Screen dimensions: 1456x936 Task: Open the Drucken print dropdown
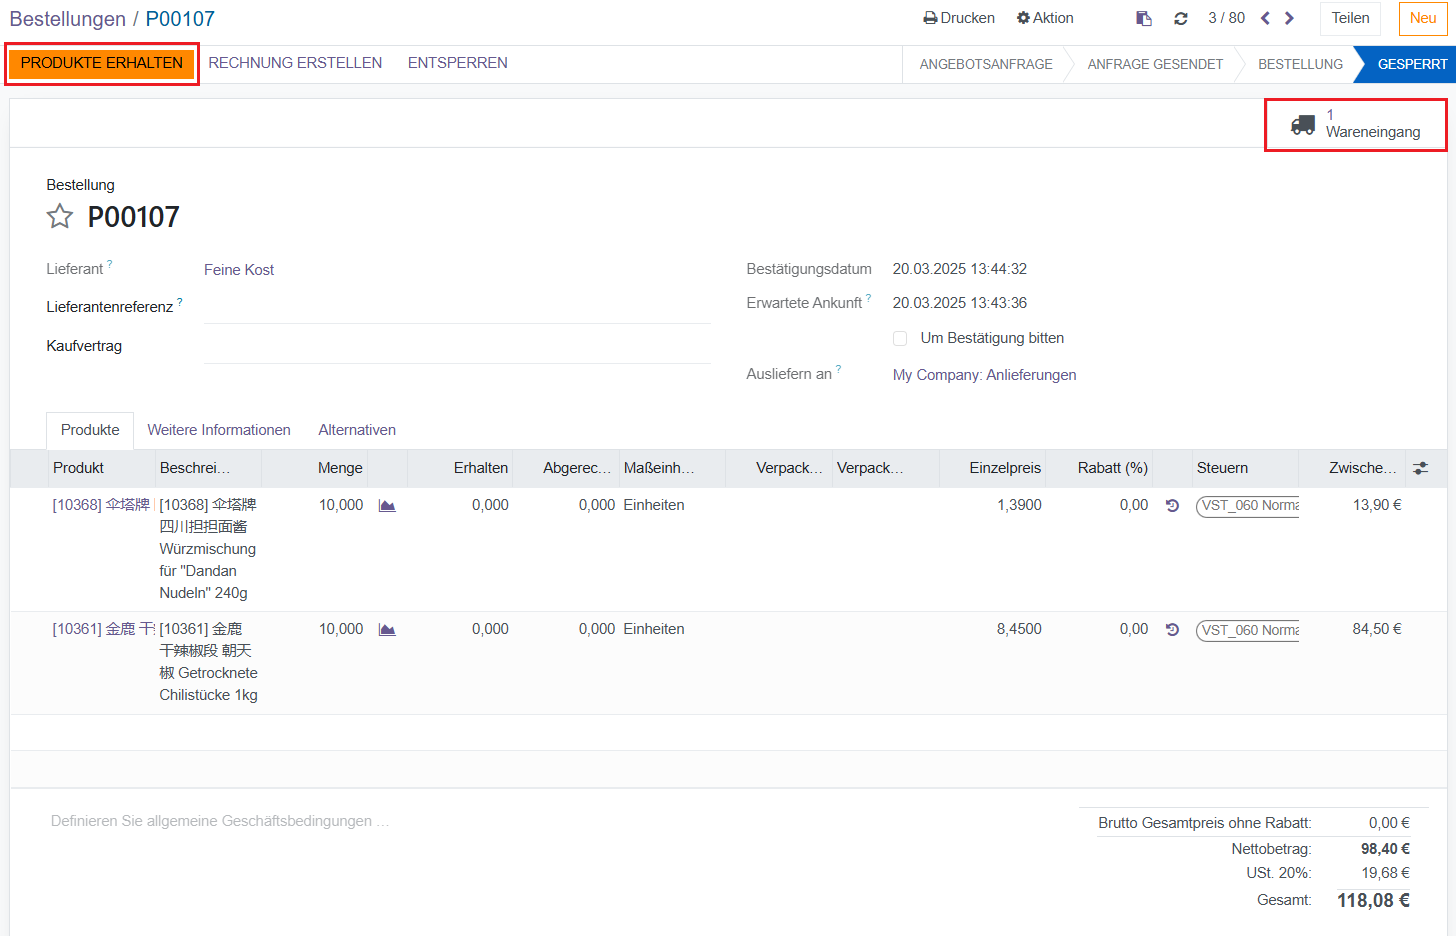tap(958, 18)
